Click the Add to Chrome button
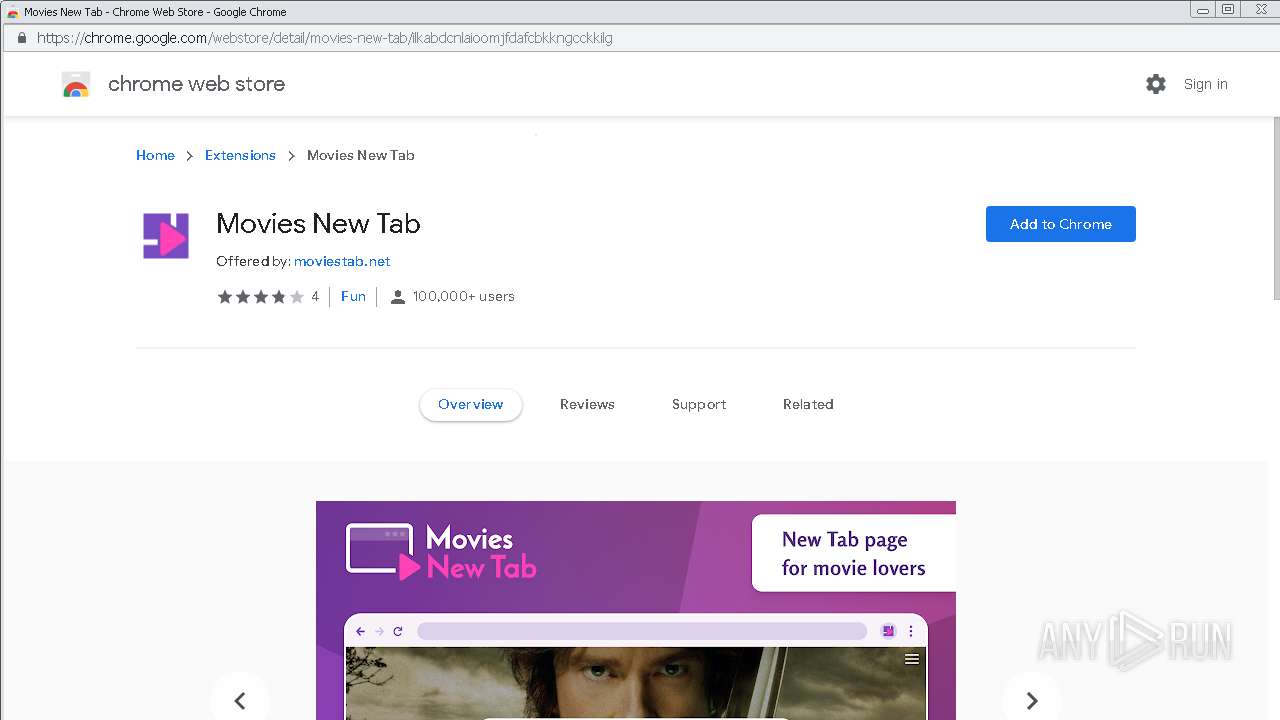Image resolution: width=1280 pixels, height=720 pixels. (x=1061, y=224)
